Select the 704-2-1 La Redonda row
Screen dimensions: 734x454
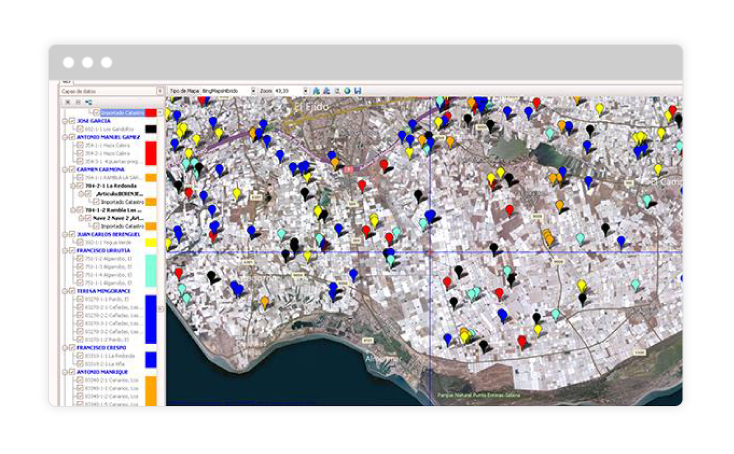(x=111, y=186)
